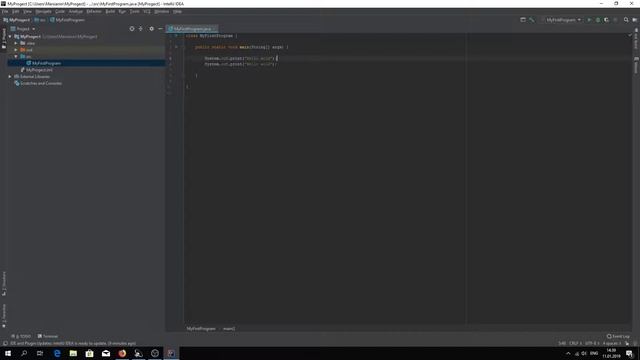Hide the Project panel with the minus icon
The height and width of the screenshot is (360, 640).
coord(160,29)
